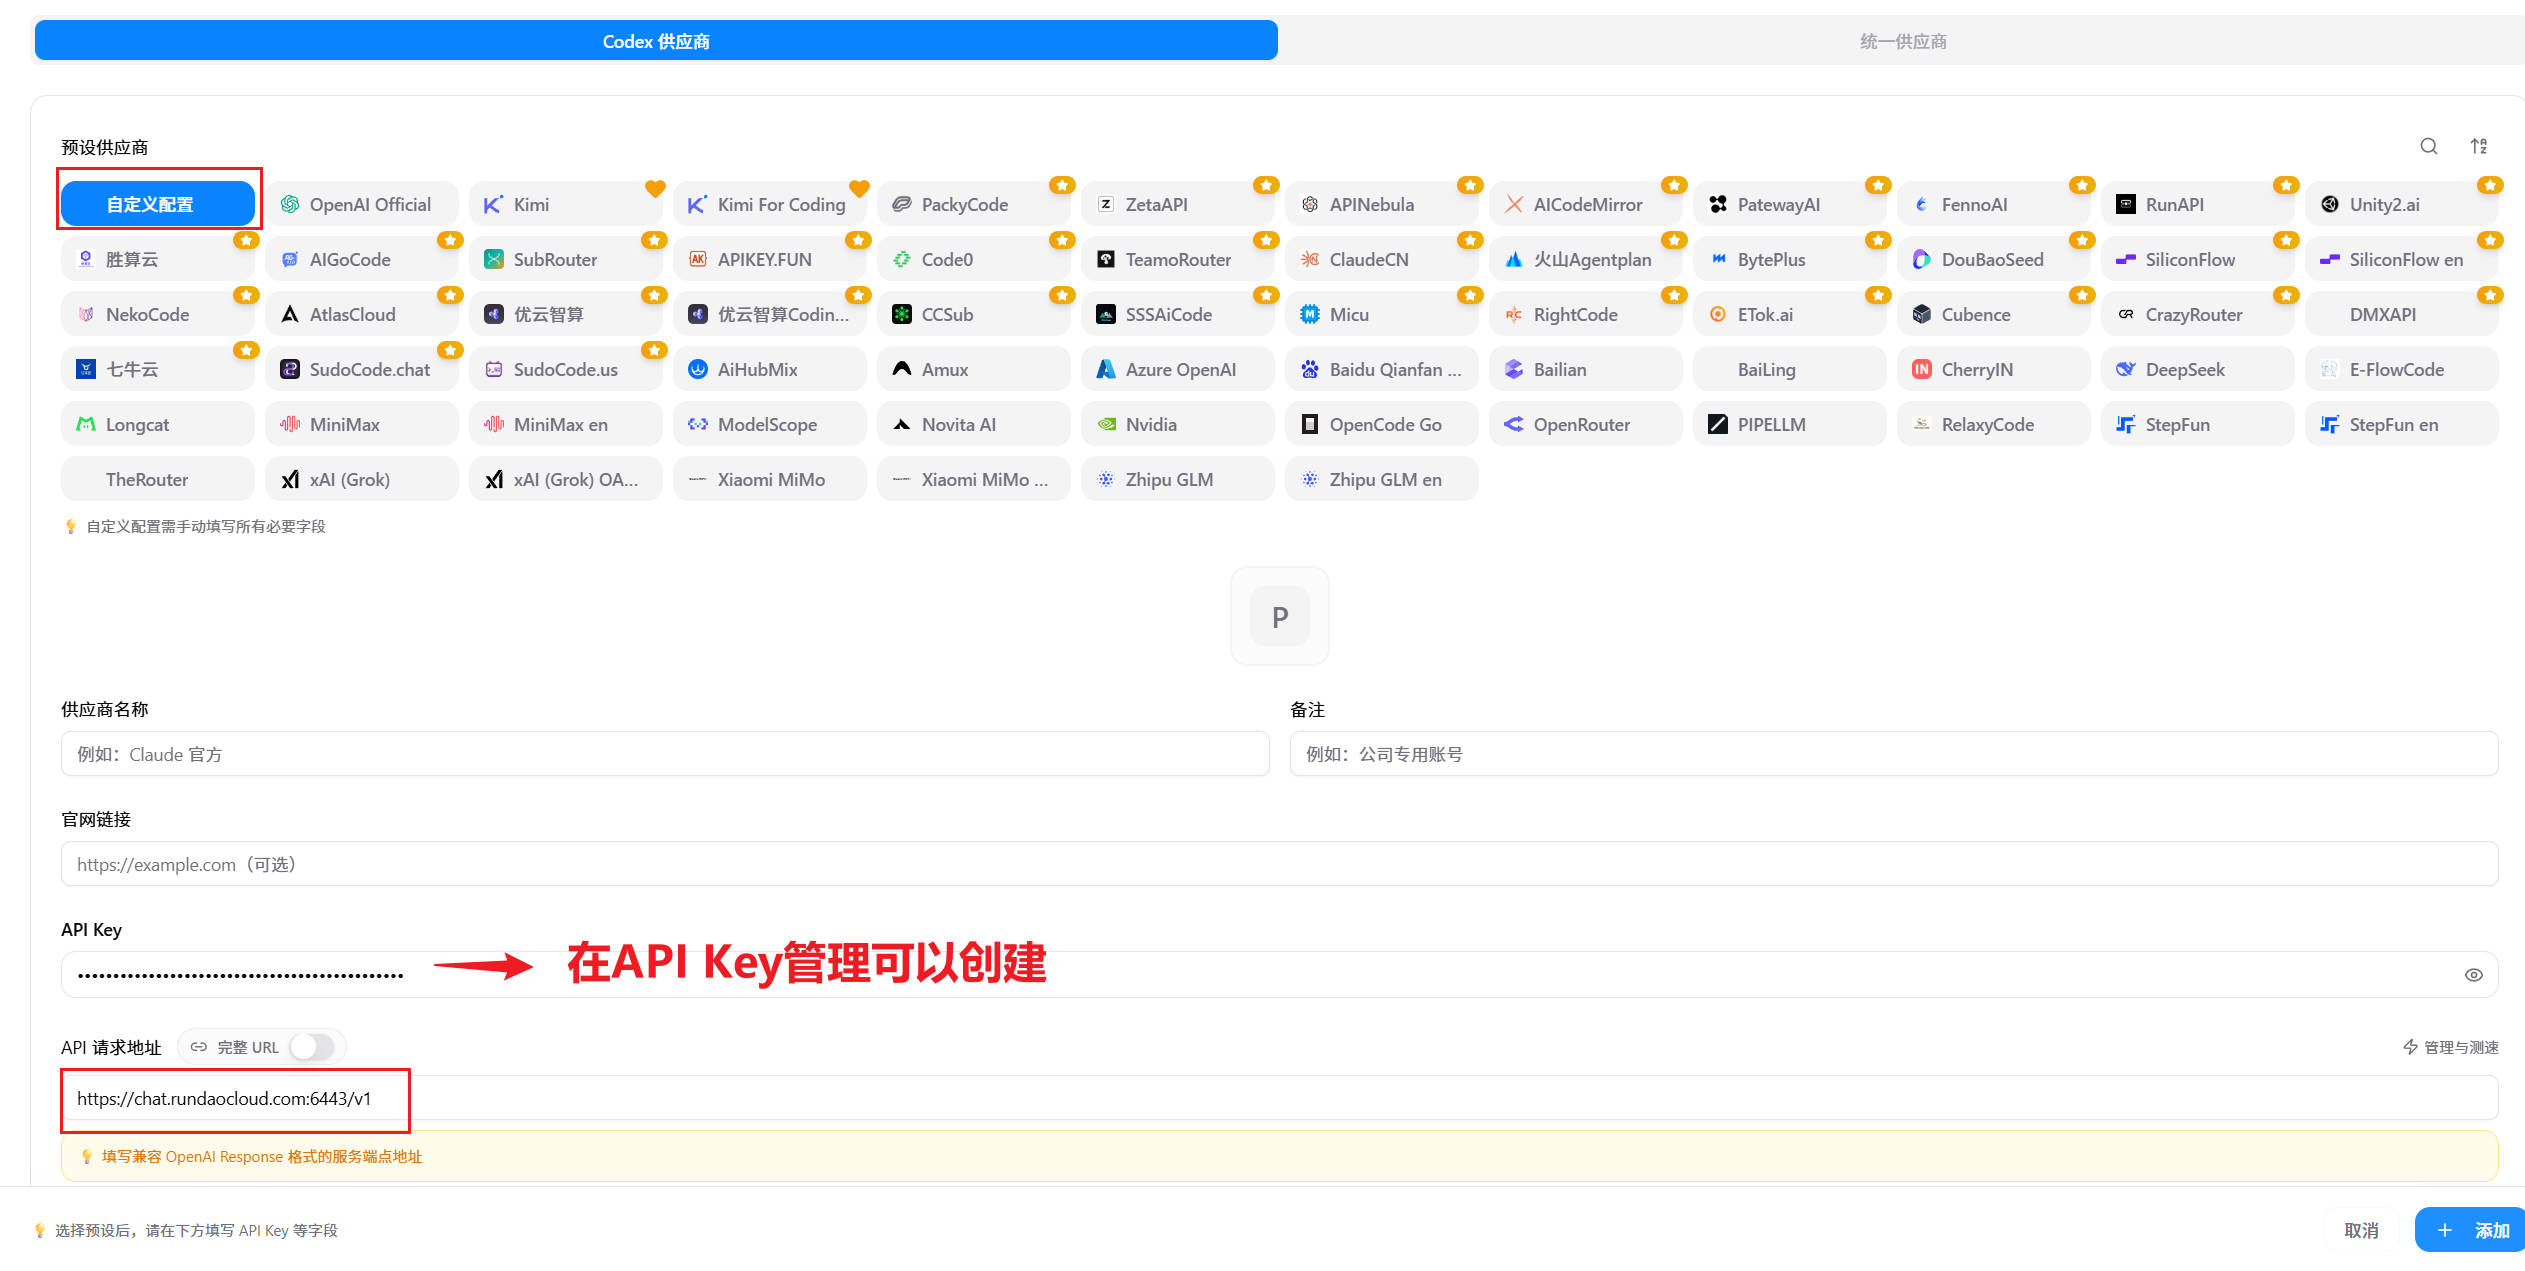This screenshot has width=2525, height=1271.
Task: Click the 添加 button
Action: 2472,1230
